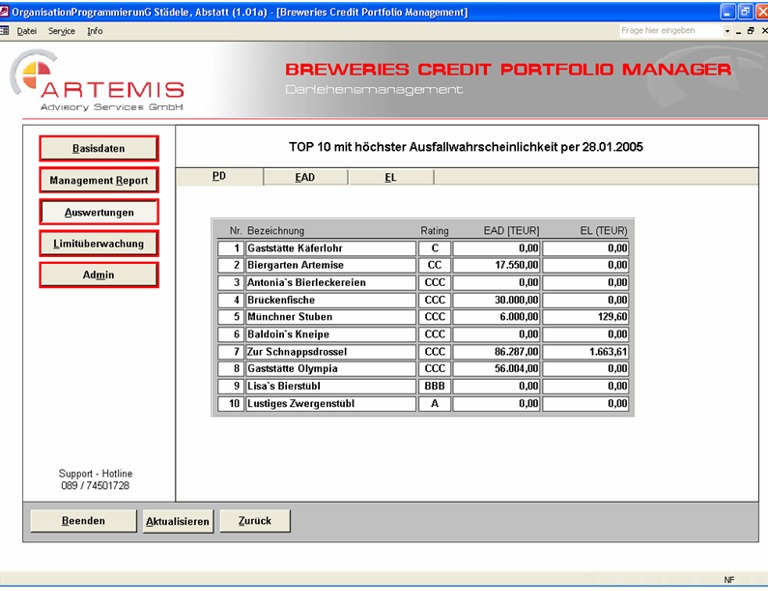The image size is (768, 591).
Task: Click the rating 'BBB' of Lisa`s Bierstübl
Action: pyautogui.click(x=434, y=386)
